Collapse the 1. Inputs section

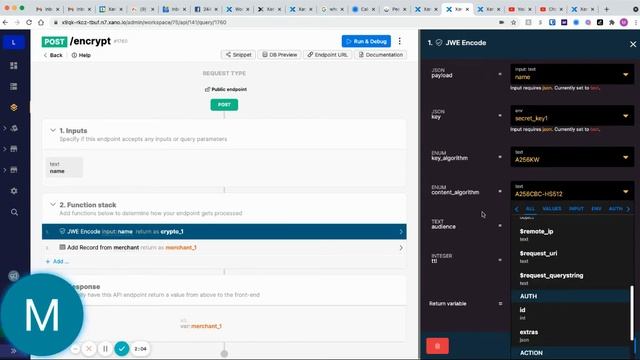53,130
